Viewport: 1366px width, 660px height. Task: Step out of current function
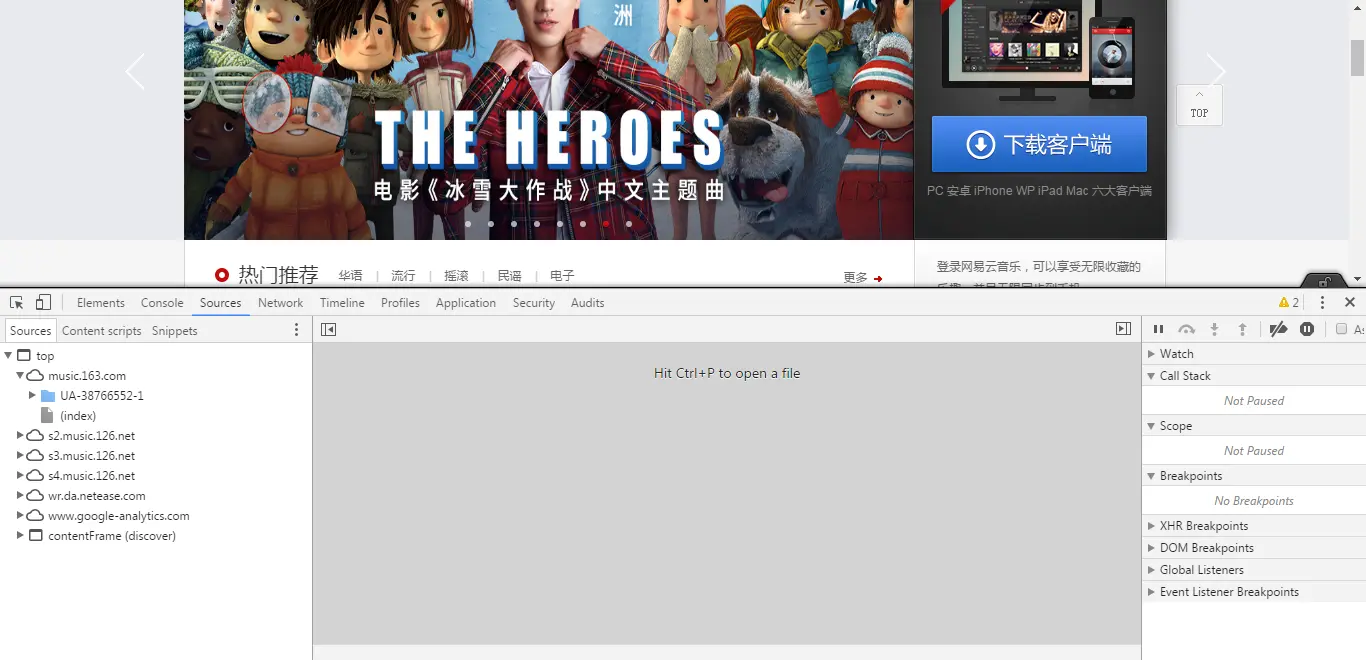(x=1242, y=329)
